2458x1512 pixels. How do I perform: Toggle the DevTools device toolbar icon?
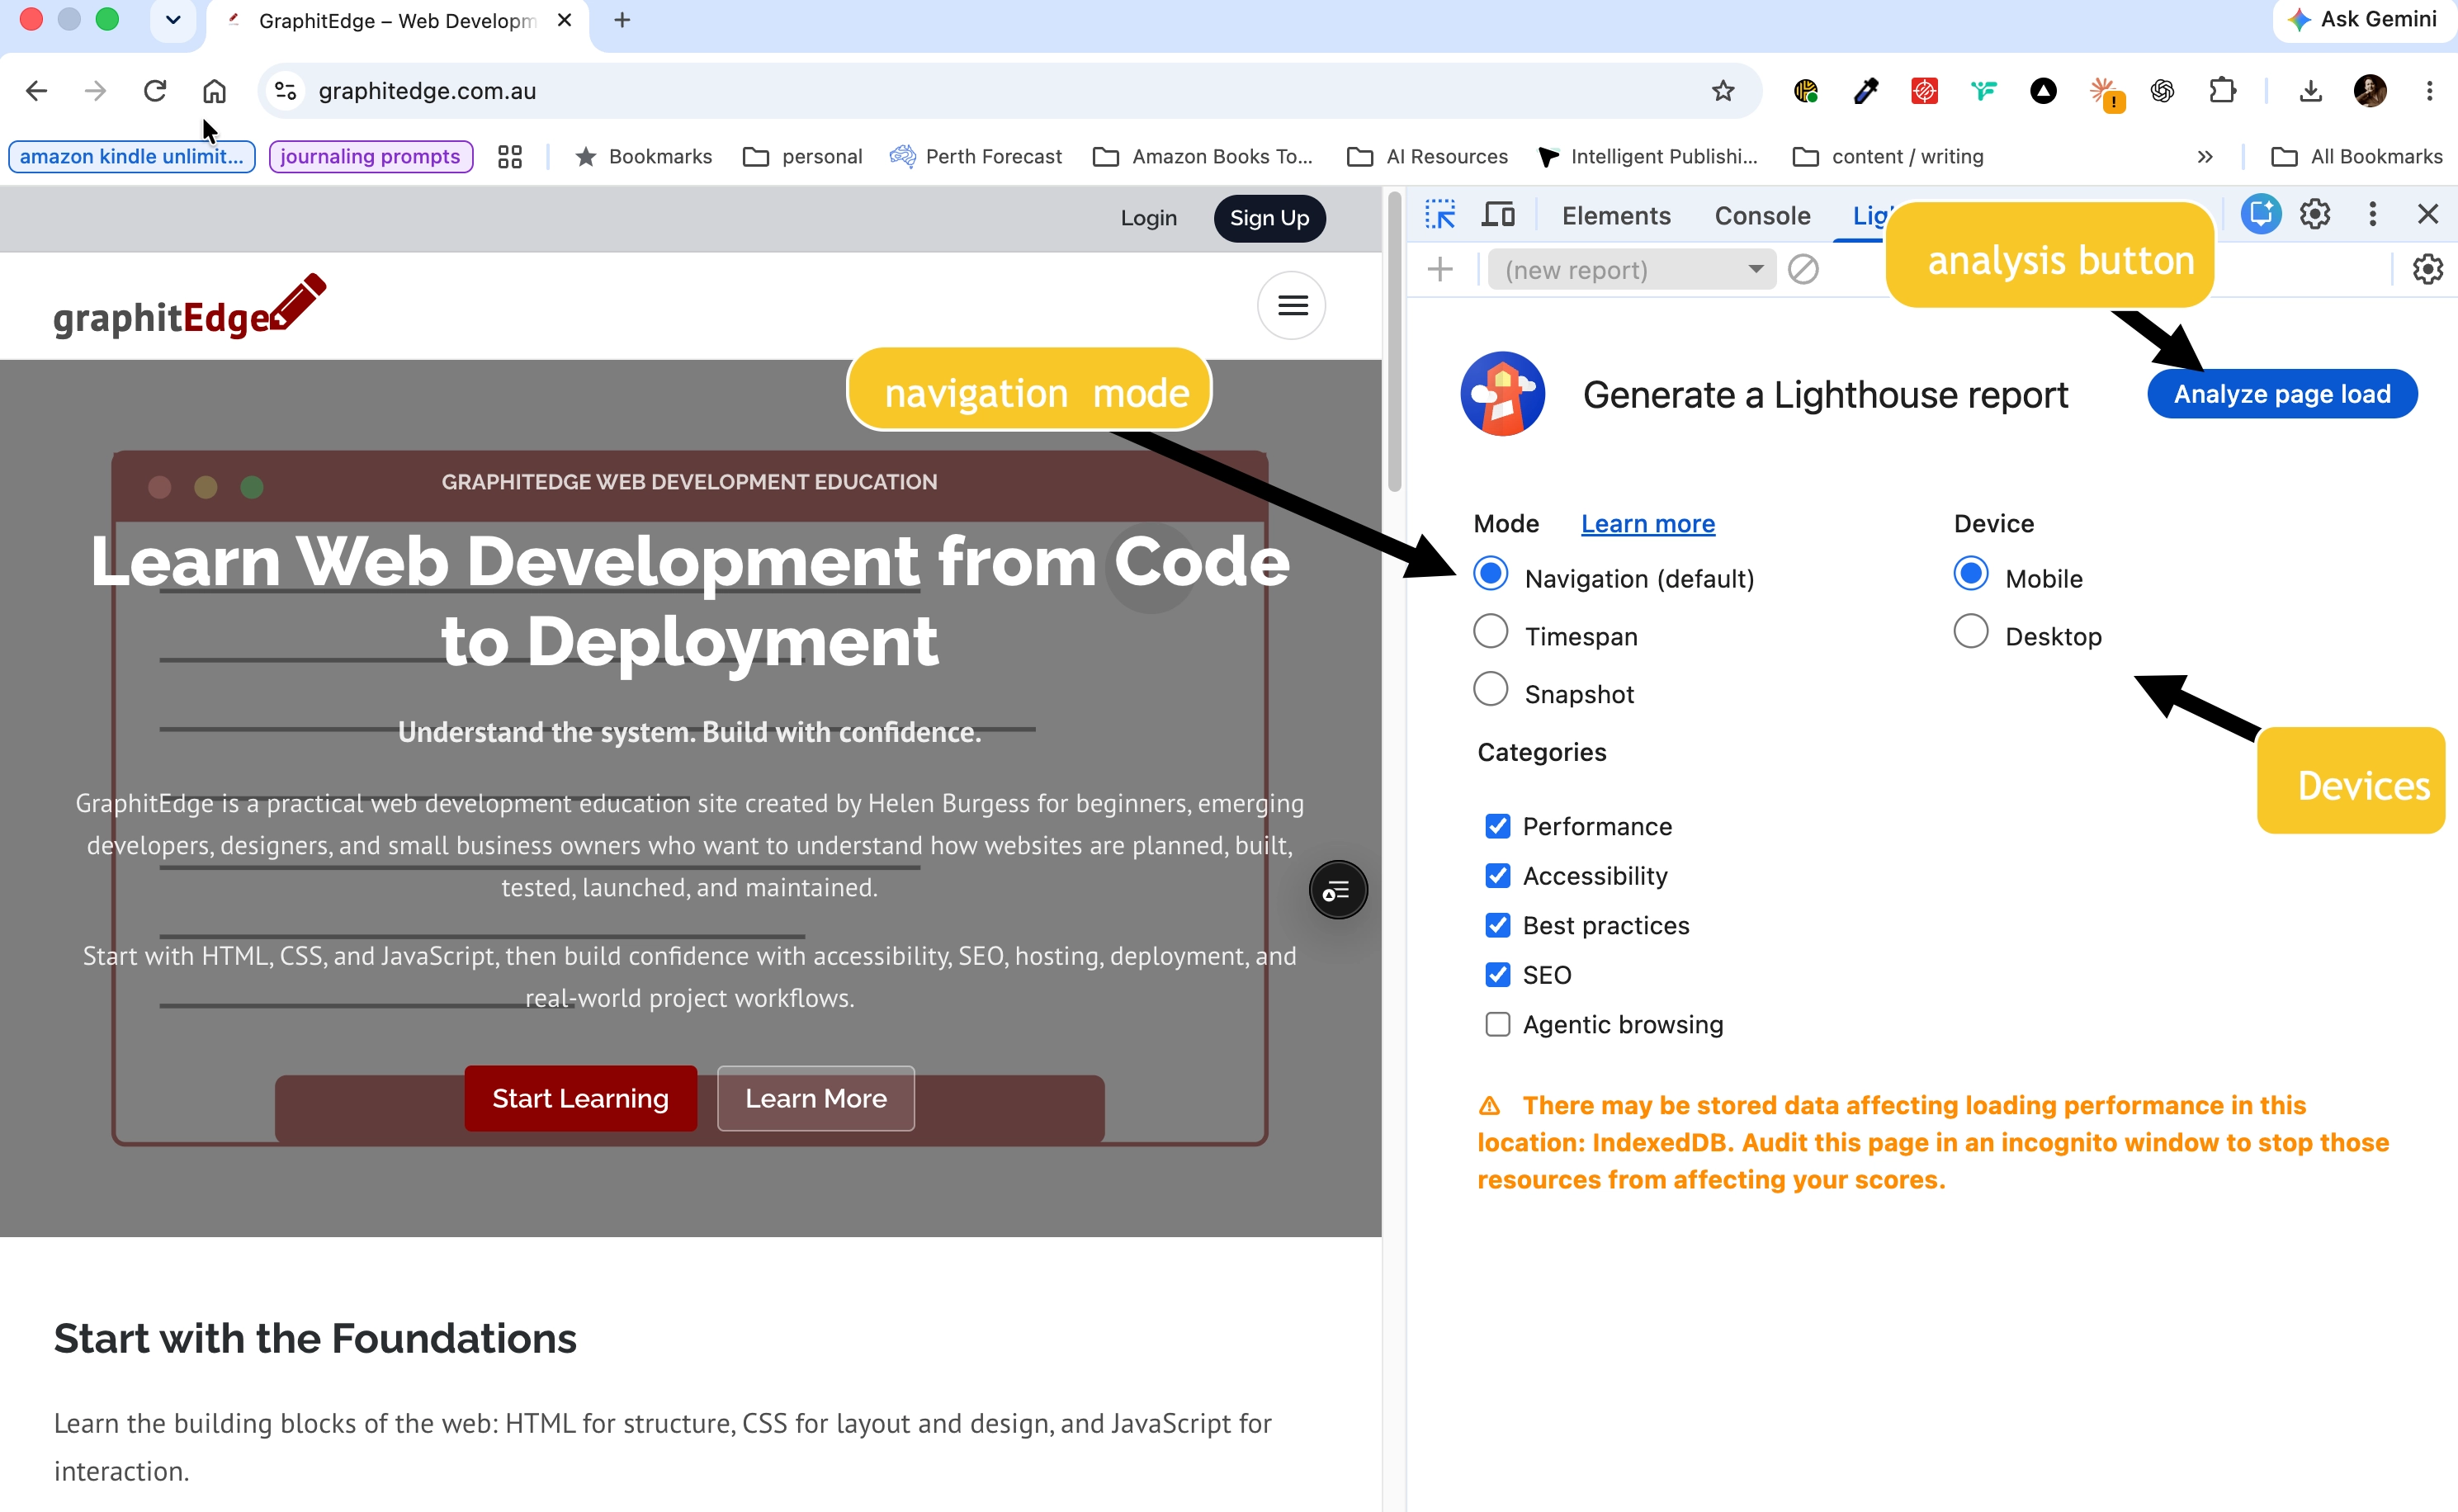tap(1498, 215)
